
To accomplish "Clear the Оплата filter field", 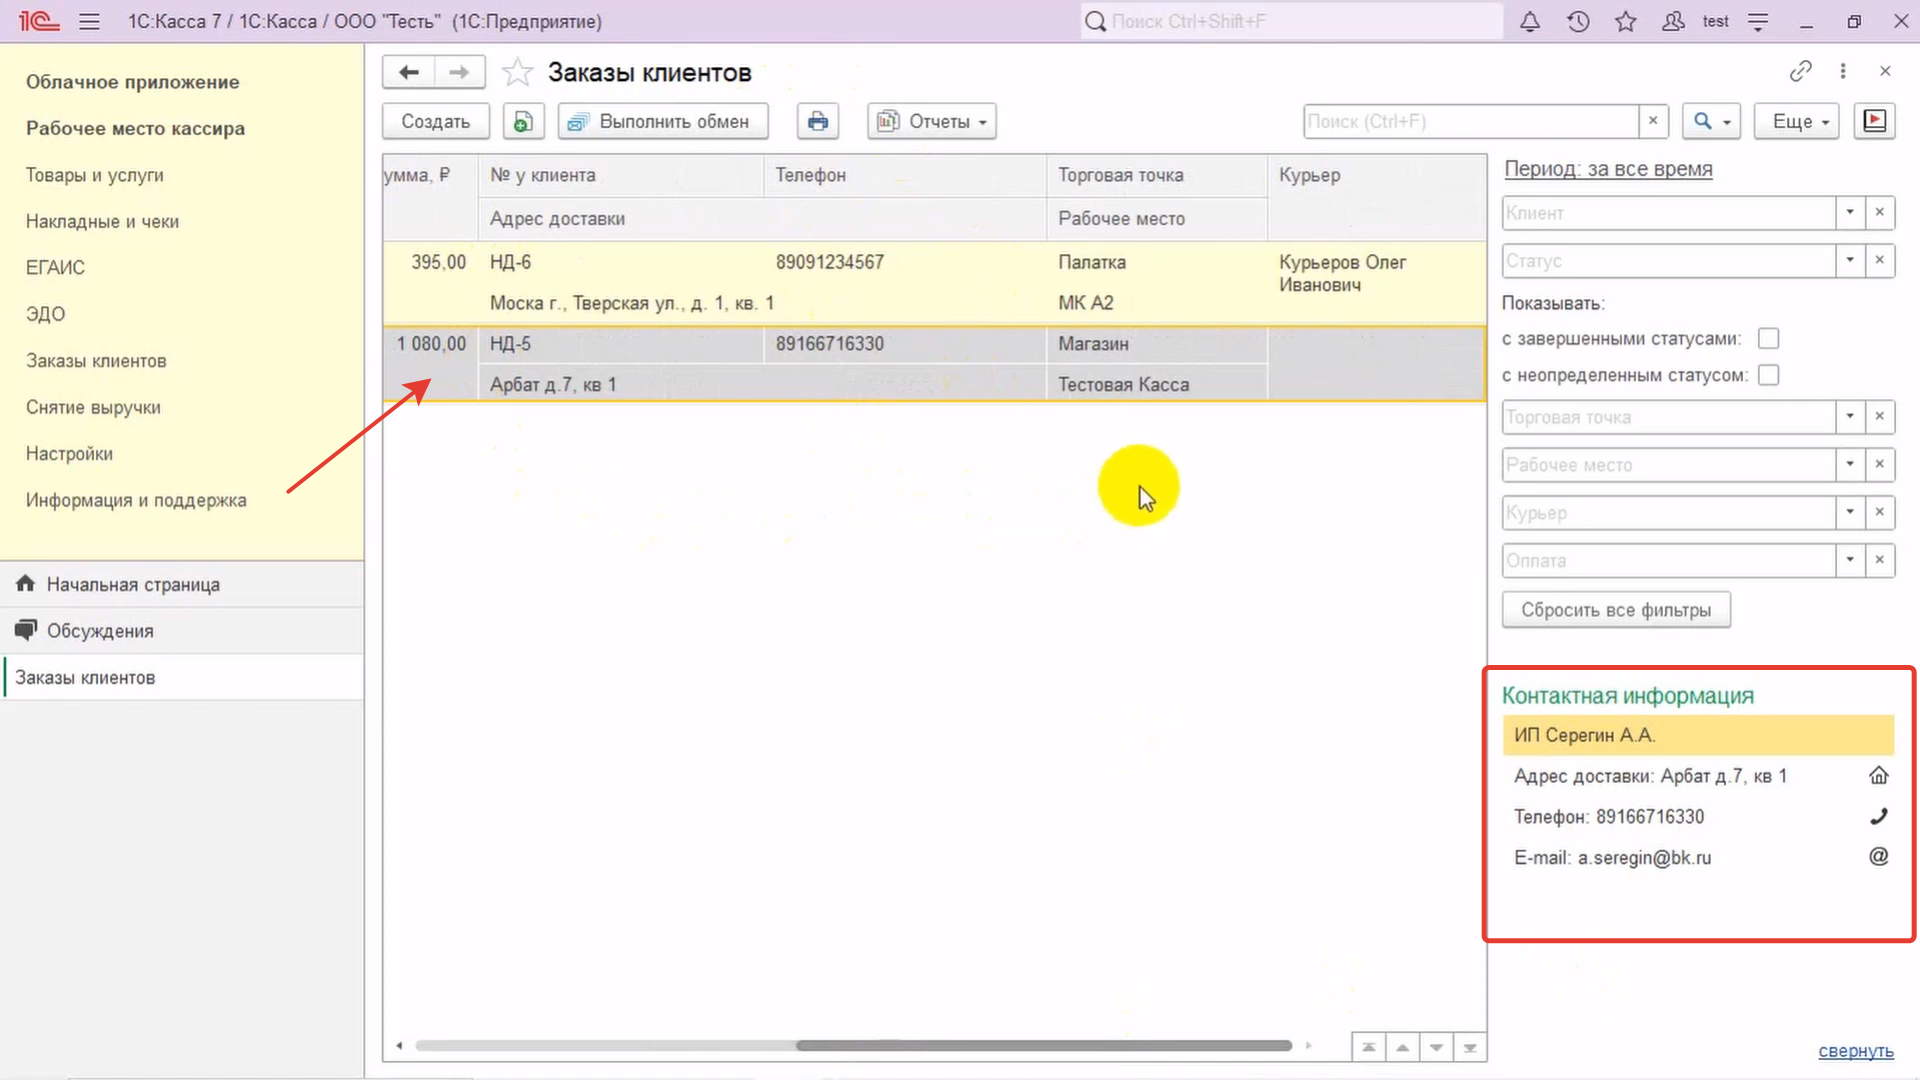I will [x=1880, y=561].
